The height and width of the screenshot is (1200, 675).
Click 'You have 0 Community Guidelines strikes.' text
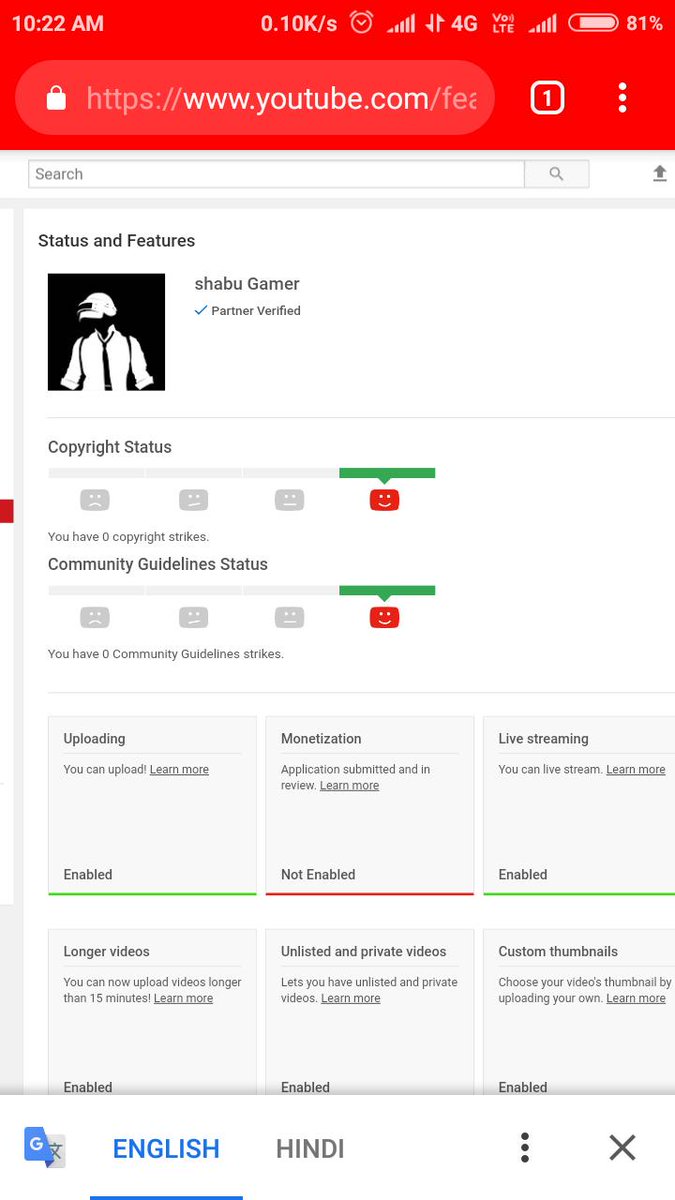[166, 654]
